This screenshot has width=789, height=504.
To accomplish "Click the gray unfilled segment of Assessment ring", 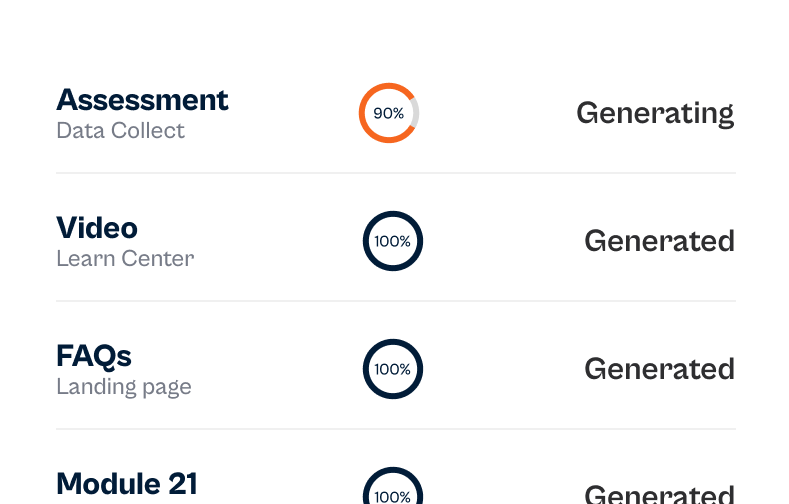I will point(415,114).
